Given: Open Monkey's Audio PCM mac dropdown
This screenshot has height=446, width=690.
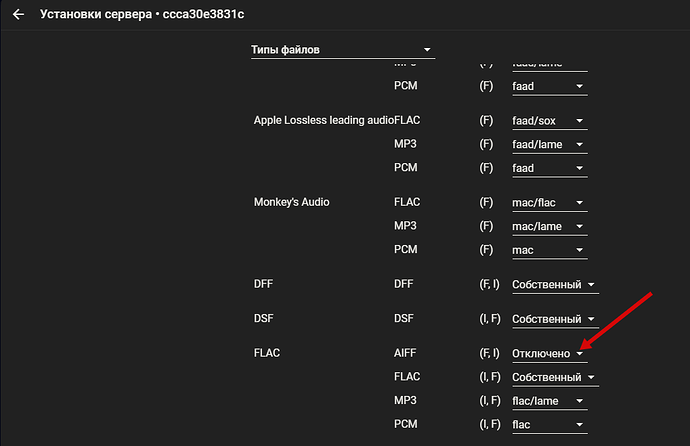Looking at the screenshot, I should (550, 250).
